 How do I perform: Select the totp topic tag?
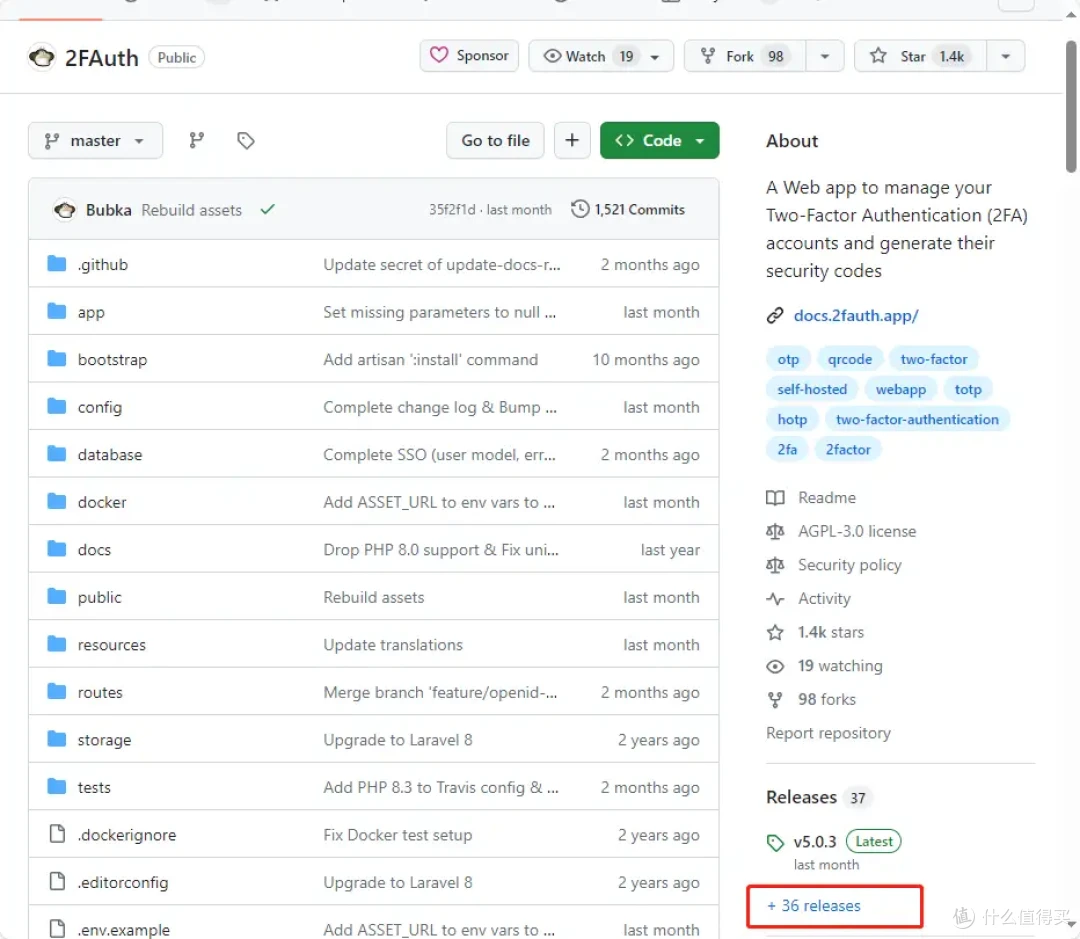click(x=968, y=389)
